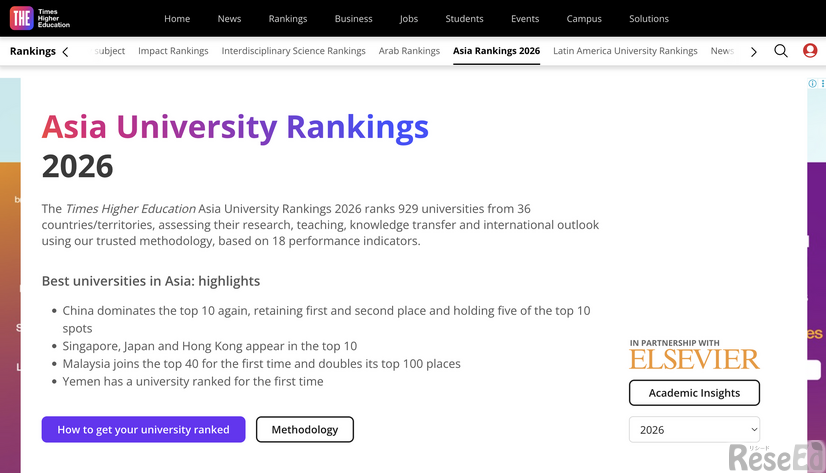Click the Academic Insights button
826x473 pixels.
pos(694,392)
